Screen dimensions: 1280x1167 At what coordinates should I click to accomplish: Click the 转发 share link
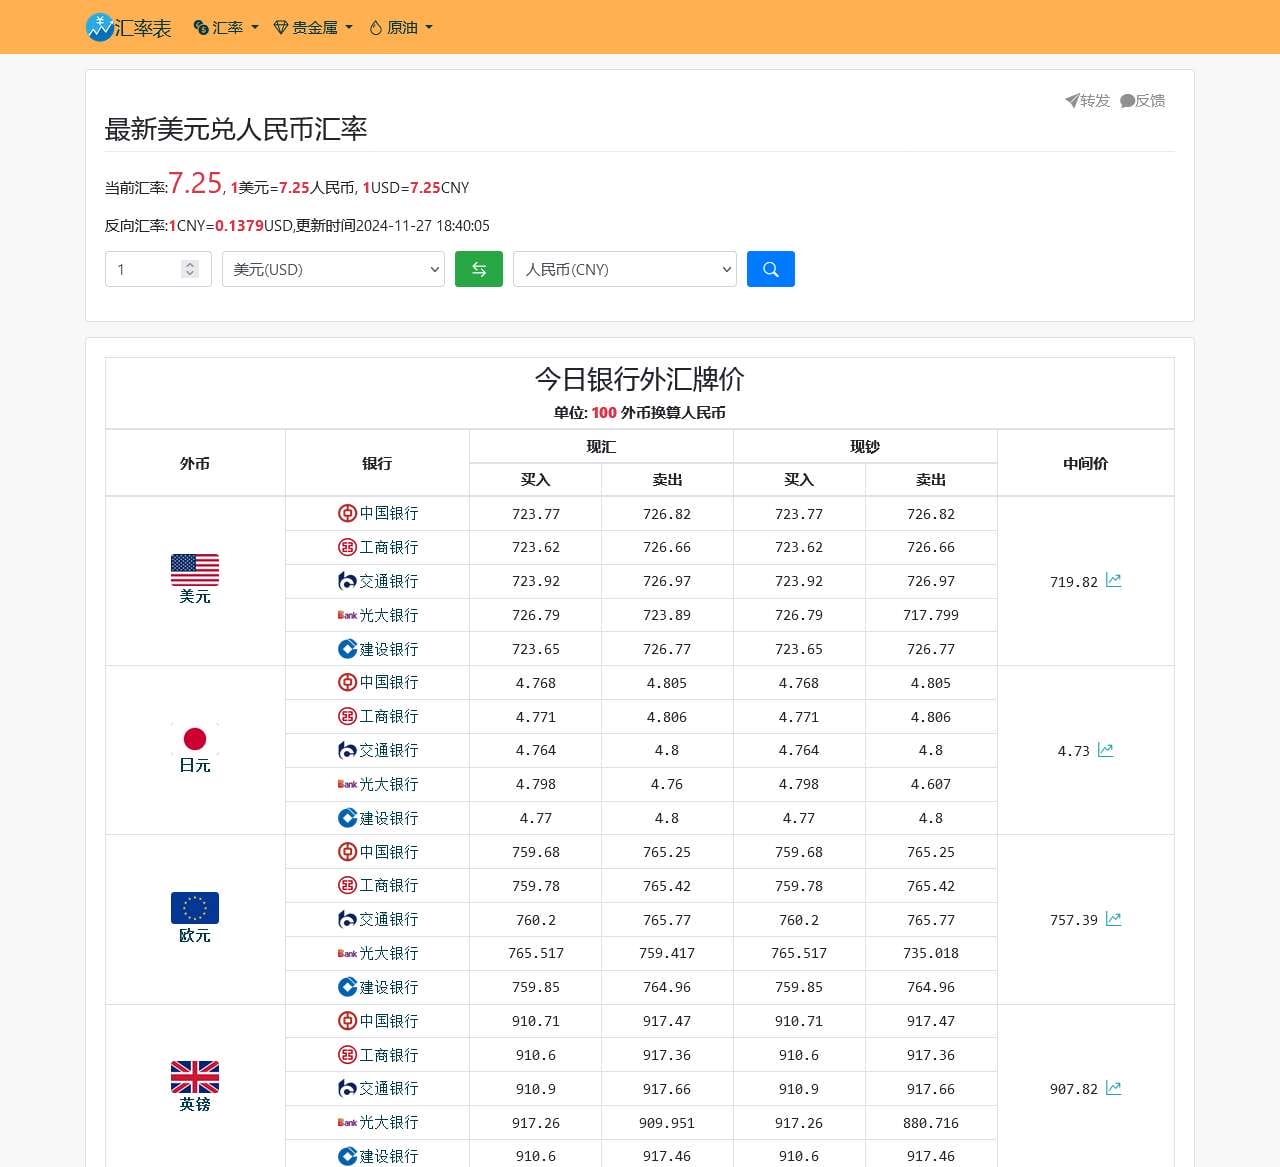click(x=1088, y=100)
